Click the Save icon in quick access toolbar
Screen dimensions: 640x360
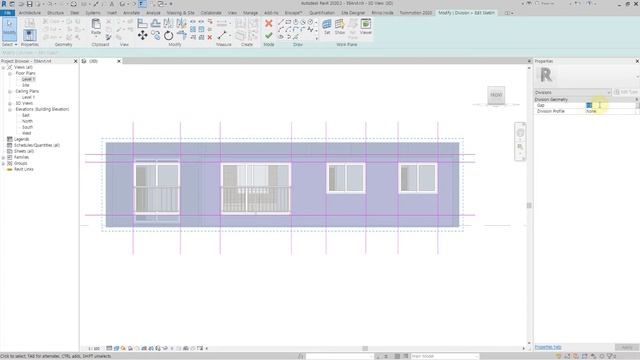[29, 4]
